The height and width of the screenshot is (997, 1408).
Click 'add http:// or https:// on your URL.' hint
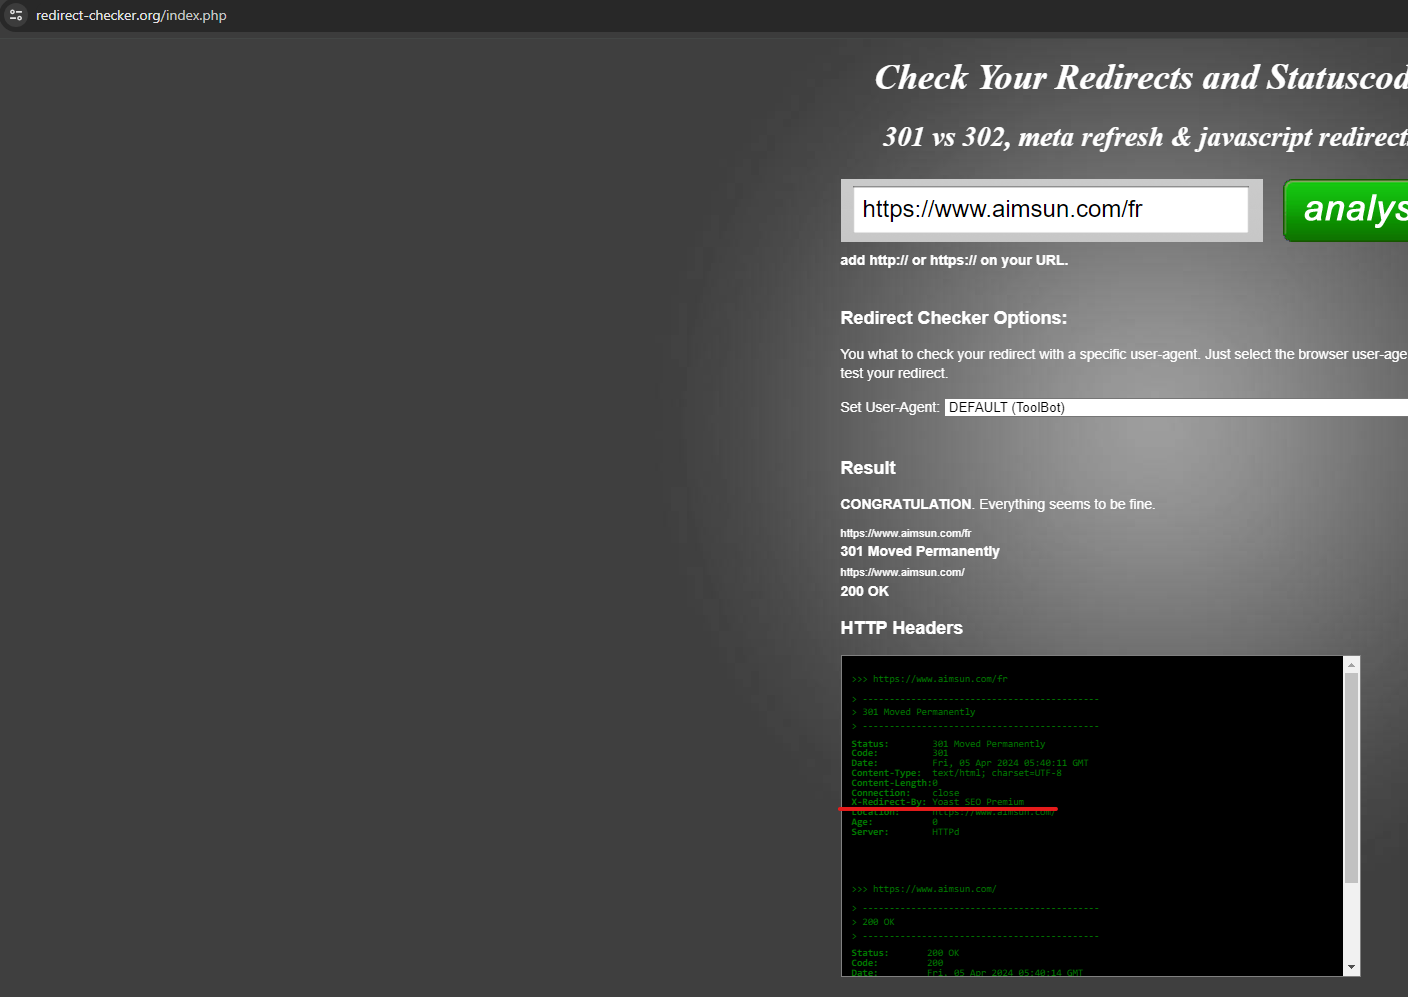point(954,260)
